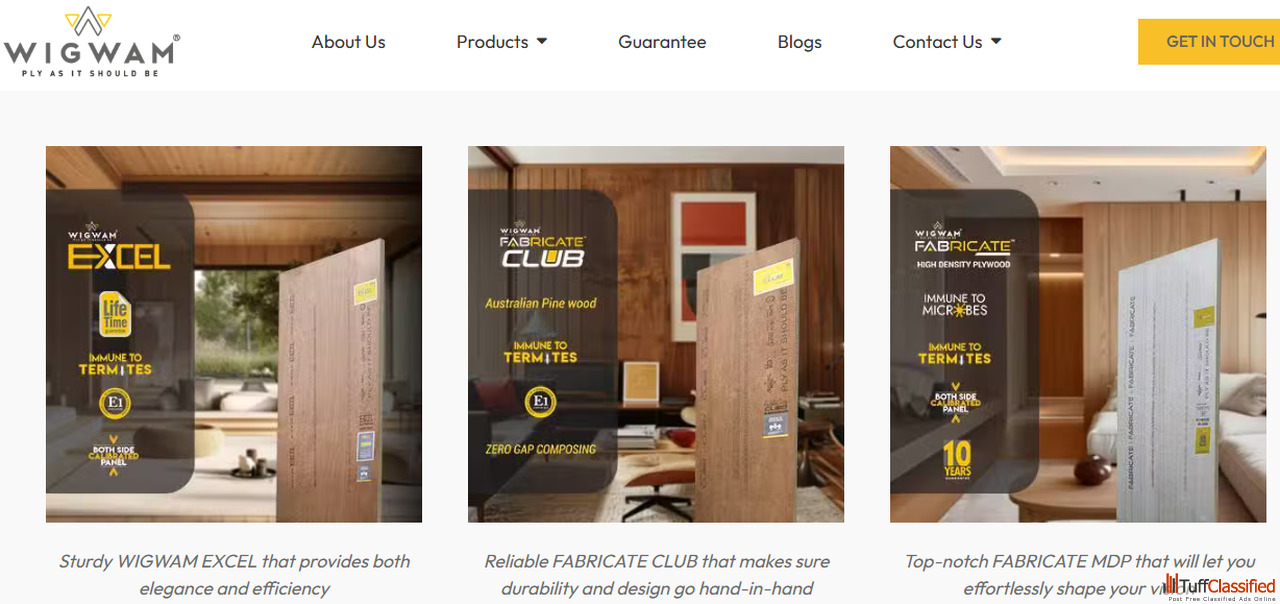Expand the Contact Us dropdown arrow
Screen dimensions: 1280x604
click(996, 42)
